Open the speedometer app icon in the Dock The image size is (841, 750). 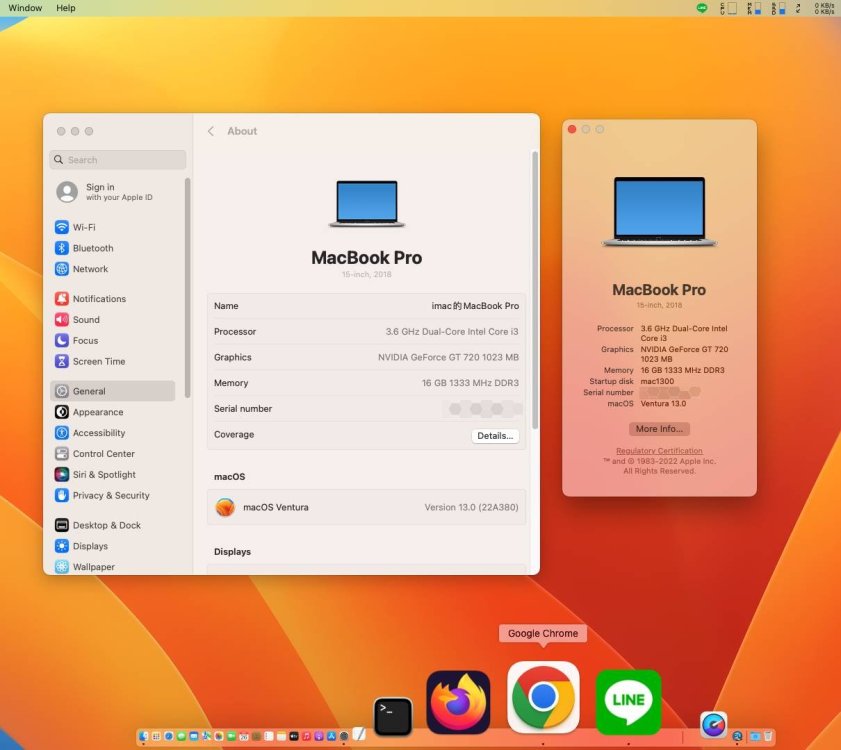click(713, 725)
